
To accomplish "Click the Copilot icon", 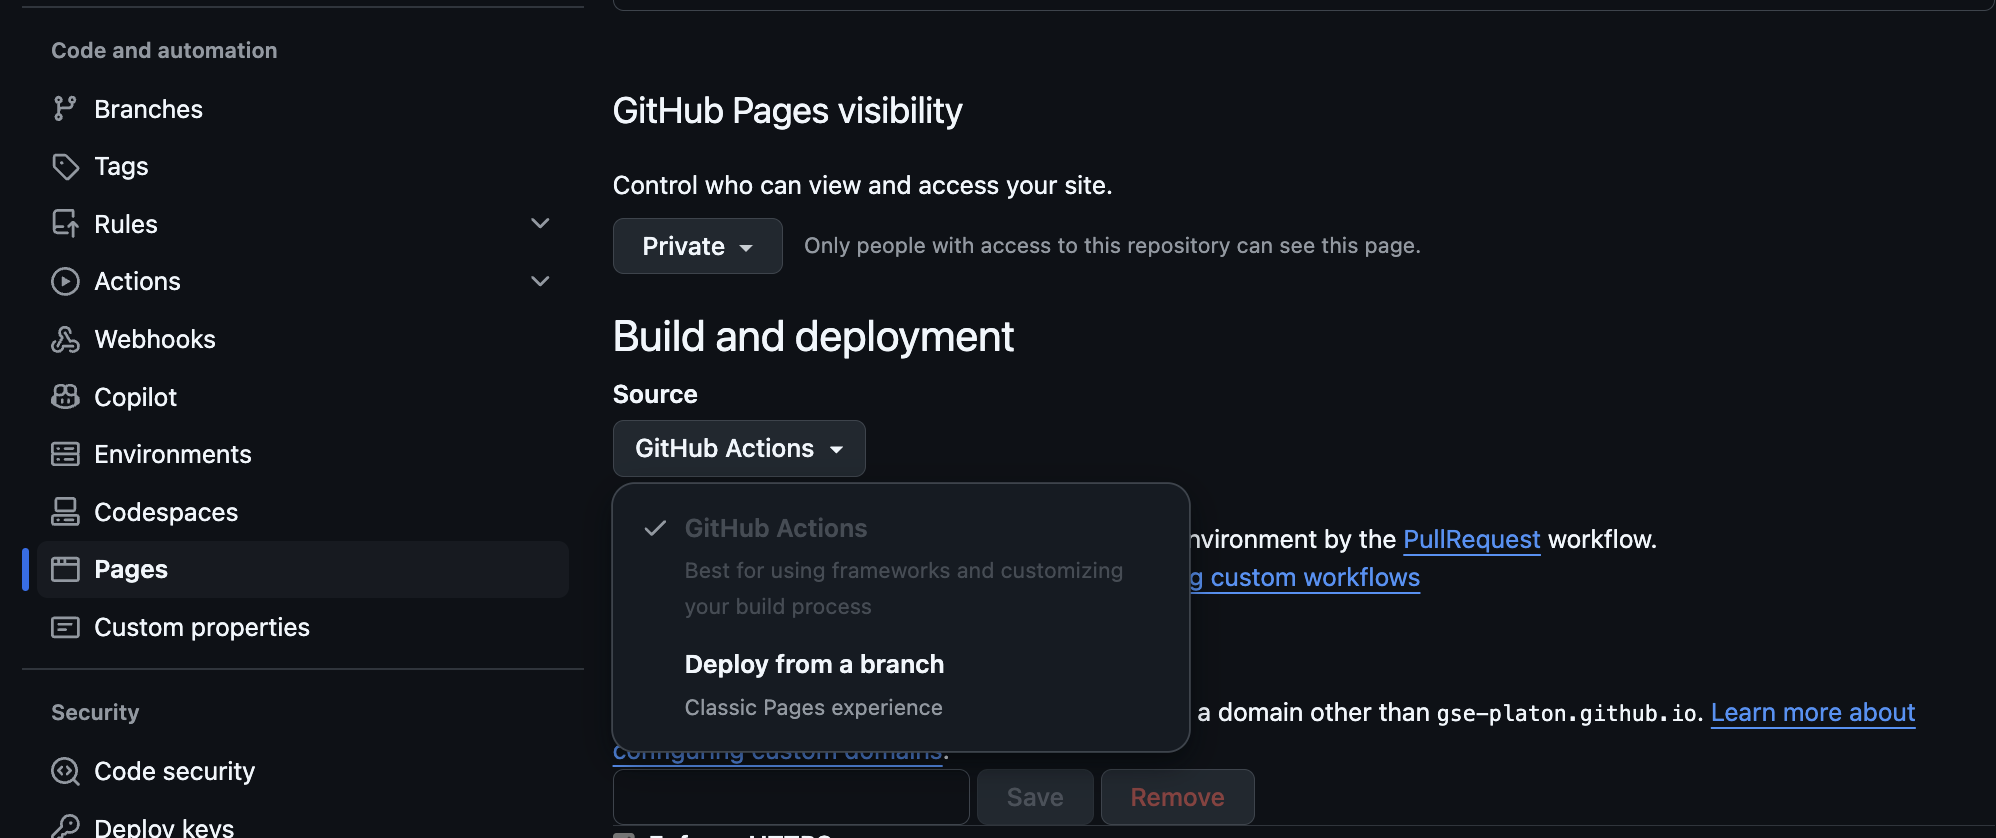I will (x=65, y=397).
